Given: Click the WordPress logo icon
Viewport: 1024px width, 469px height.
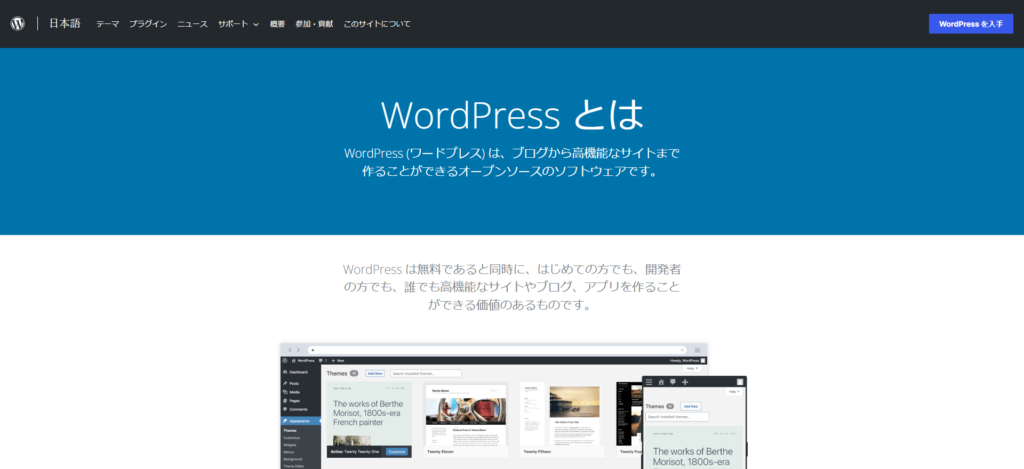Looking at the screenshot, I should coord(18,24).
